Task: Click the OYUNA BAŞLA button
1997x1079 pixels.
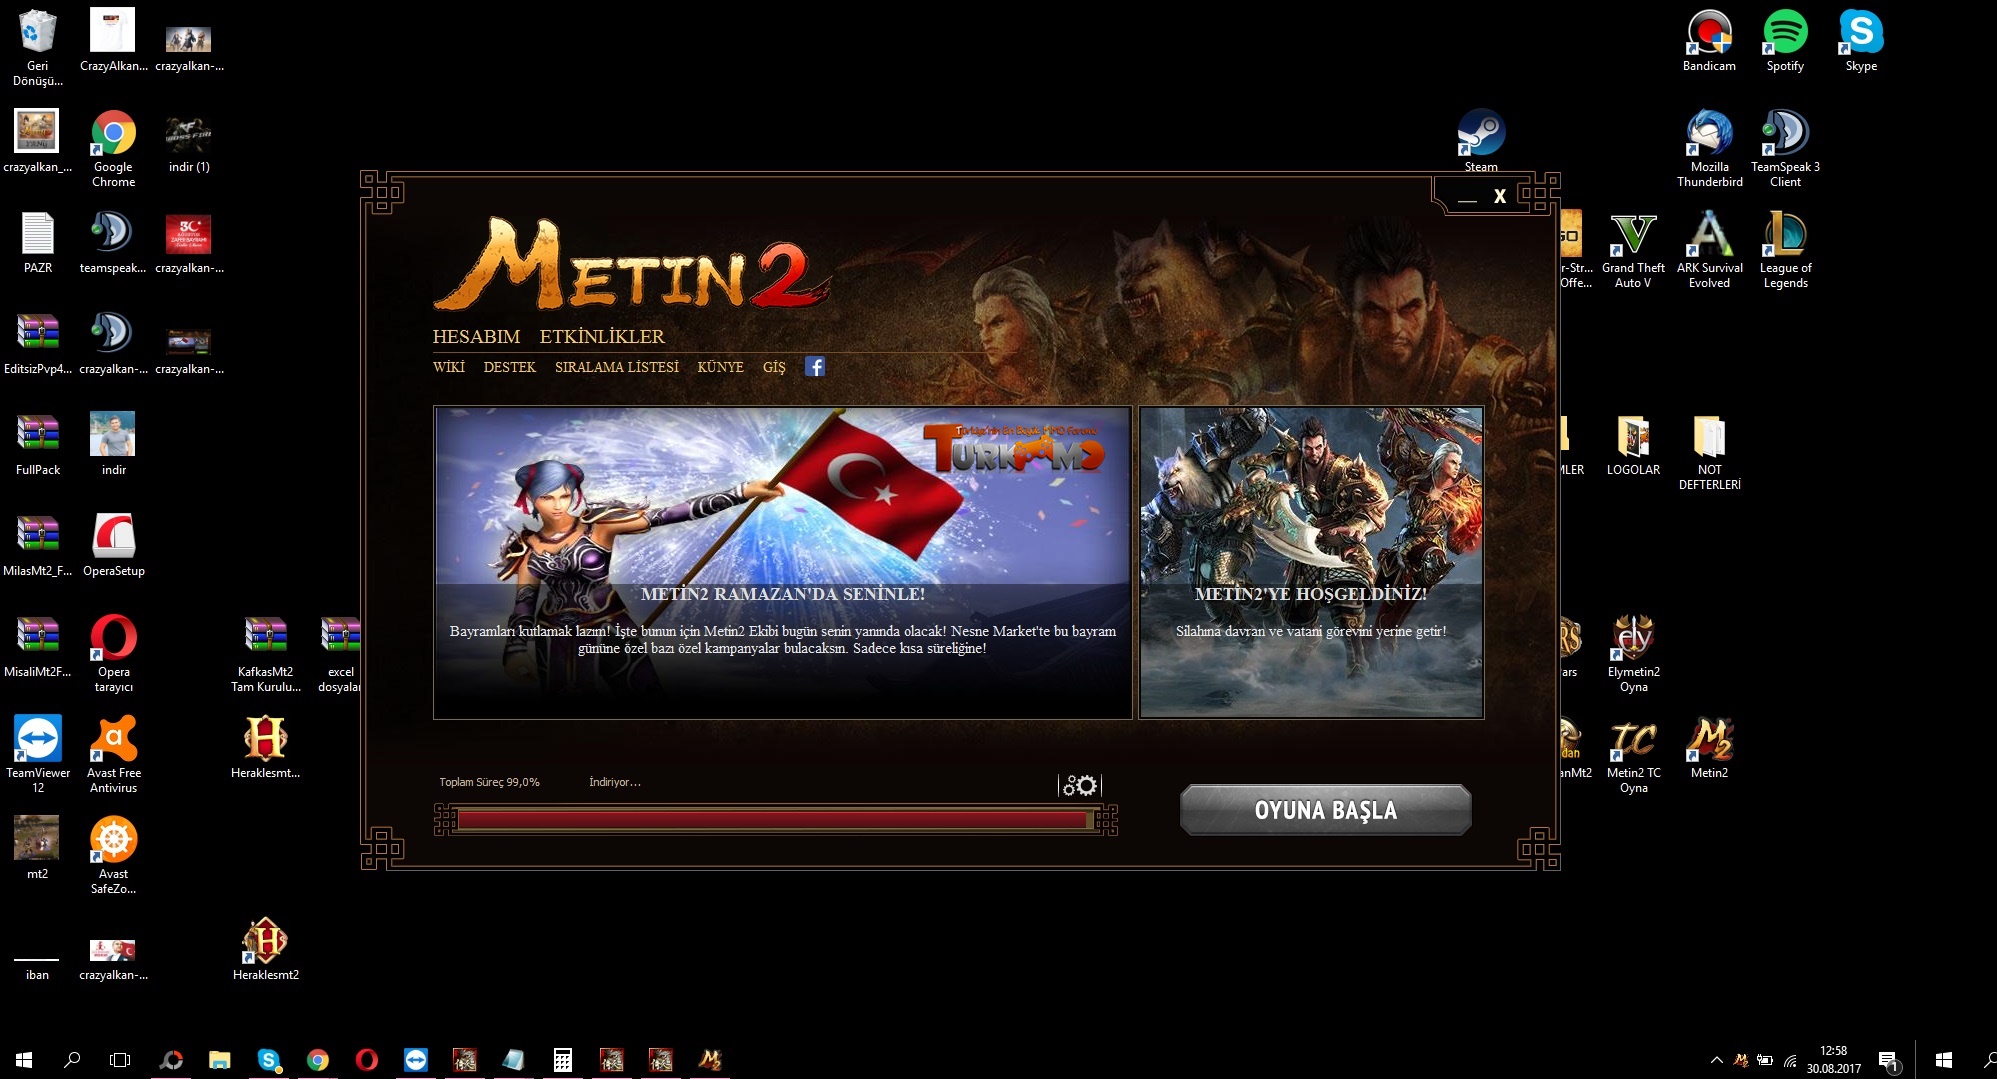Action: (1325, 810)
